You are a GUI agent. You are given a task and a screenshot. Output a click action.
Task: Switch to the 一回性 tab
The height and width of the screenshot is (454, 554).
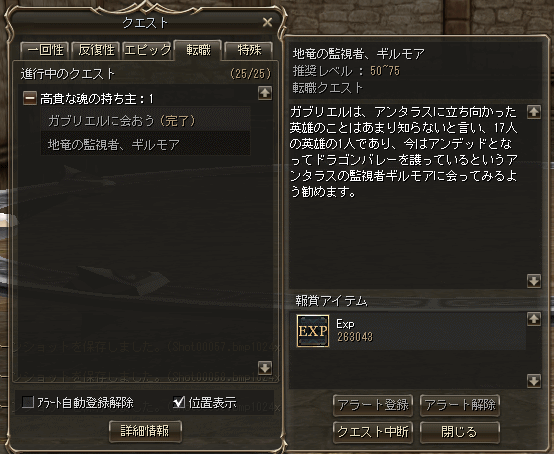pos(45,50)
